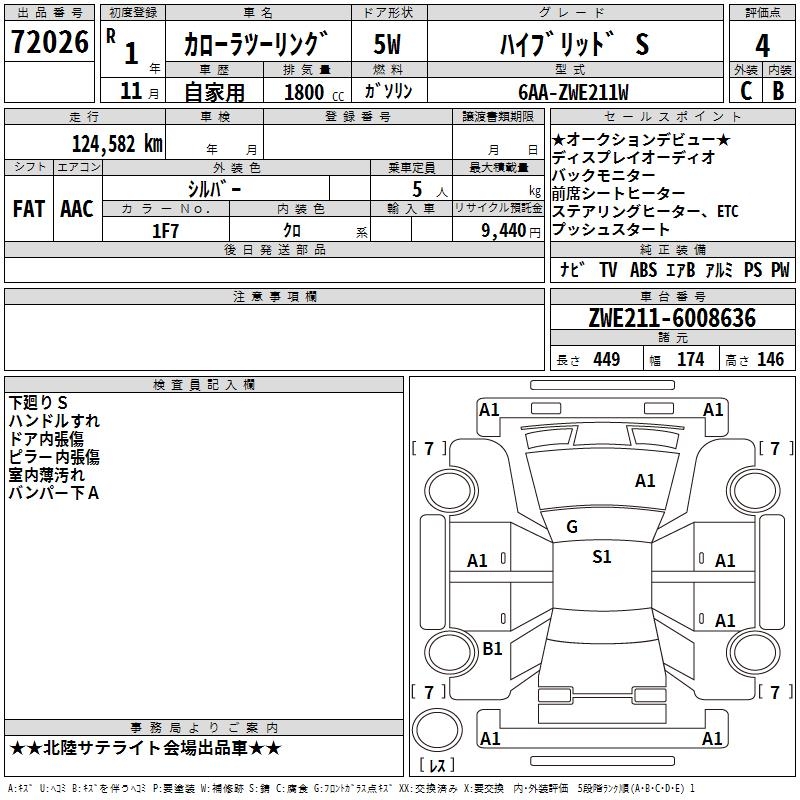800x800 pixels.
Task: Click the registration month 11 月
Action: click(x=139, y=91)
